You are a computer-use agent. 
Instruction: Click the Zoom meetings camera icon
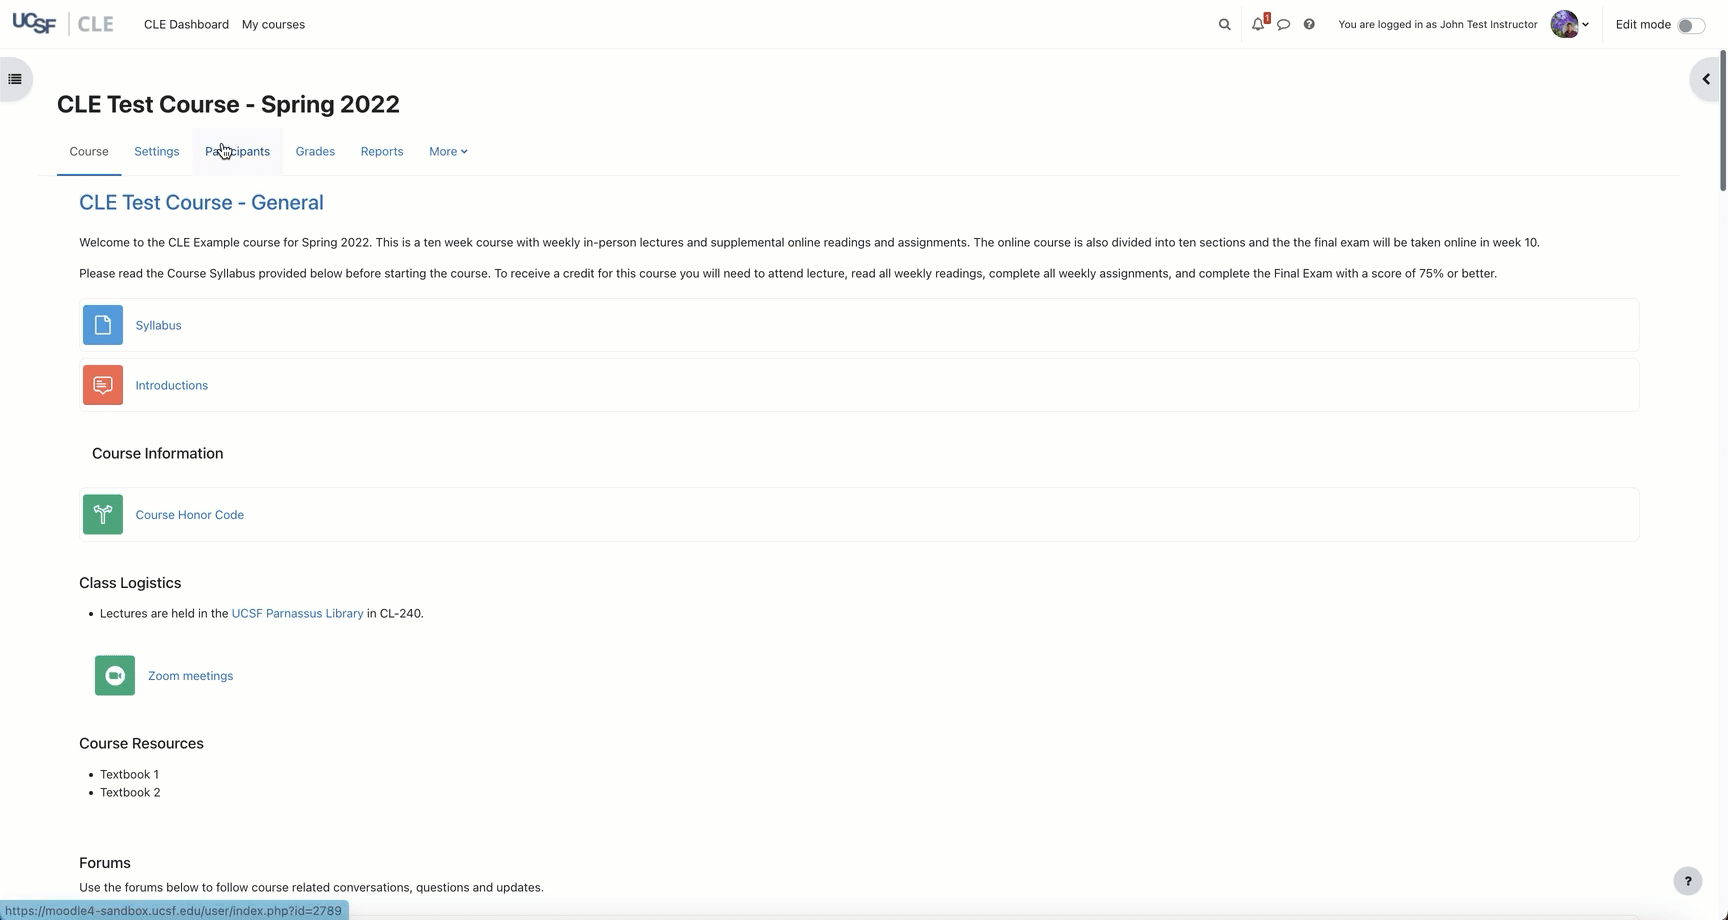115,676
